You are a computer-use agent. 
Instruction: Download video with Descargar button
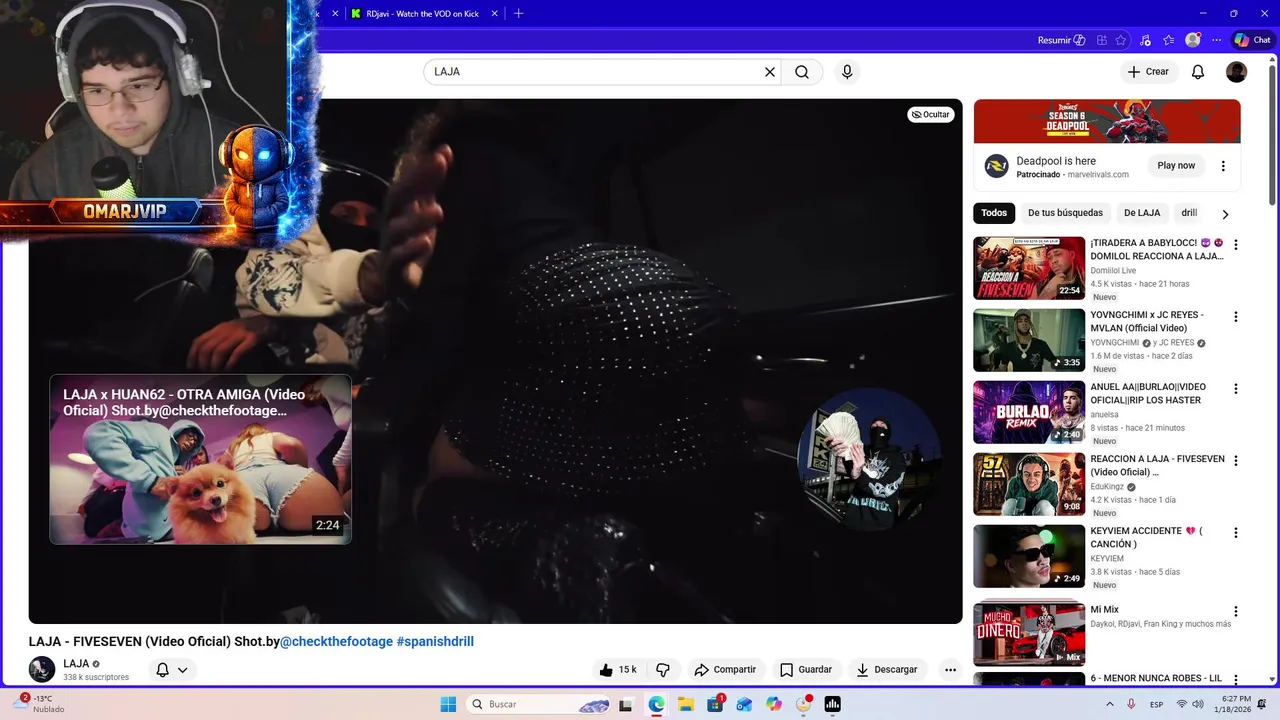(886, 670)
